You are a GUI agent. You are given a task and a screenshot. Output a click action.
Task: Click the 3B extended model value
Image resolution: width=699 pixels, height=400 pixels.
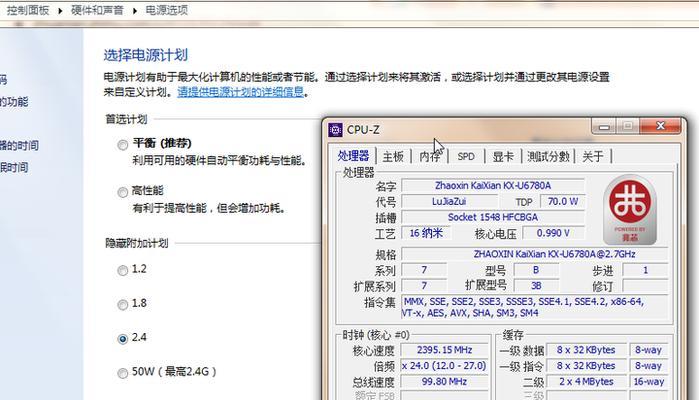point(536,286)
